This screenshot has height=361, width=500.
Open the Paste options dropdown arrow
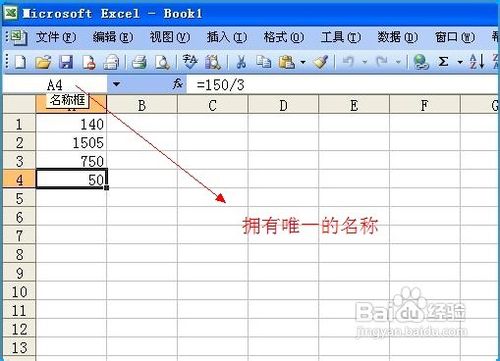(303, 62)
